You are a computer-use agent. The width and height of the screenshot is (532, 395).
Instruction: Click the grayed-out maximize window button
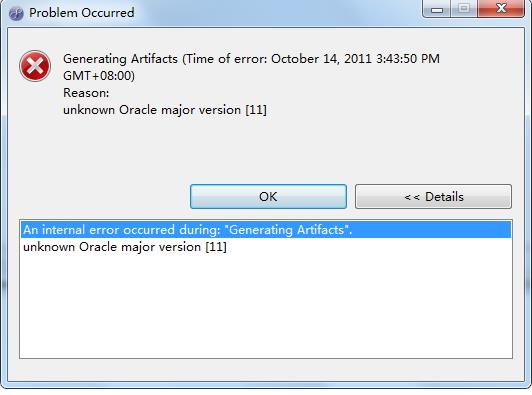pos(464,8)
